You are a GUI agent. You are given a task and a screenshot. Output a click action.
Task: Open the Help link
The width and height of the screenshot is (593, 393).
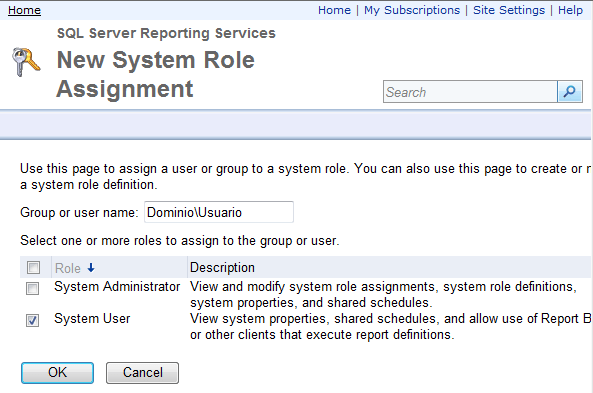(570, 10)
